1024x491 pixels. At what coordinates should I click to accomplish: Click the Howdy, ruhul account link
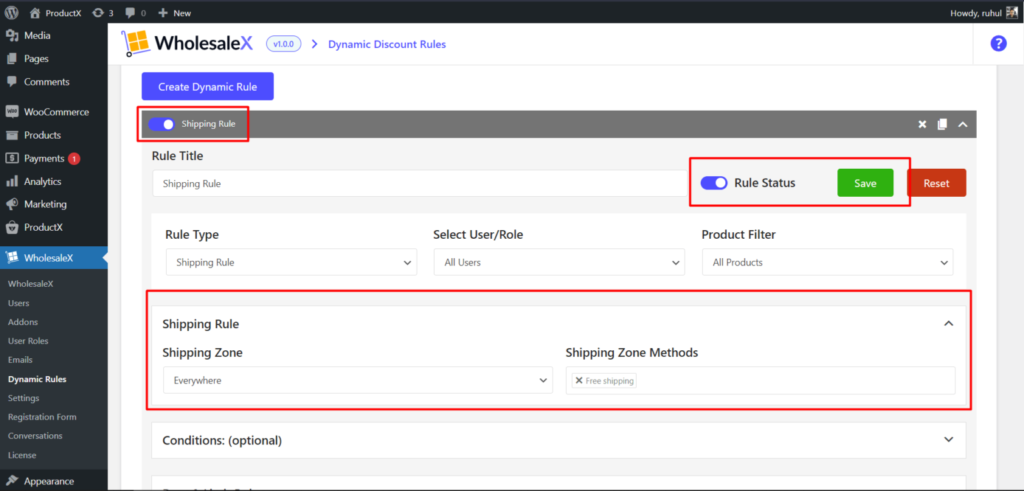click(x=976, y=13)
